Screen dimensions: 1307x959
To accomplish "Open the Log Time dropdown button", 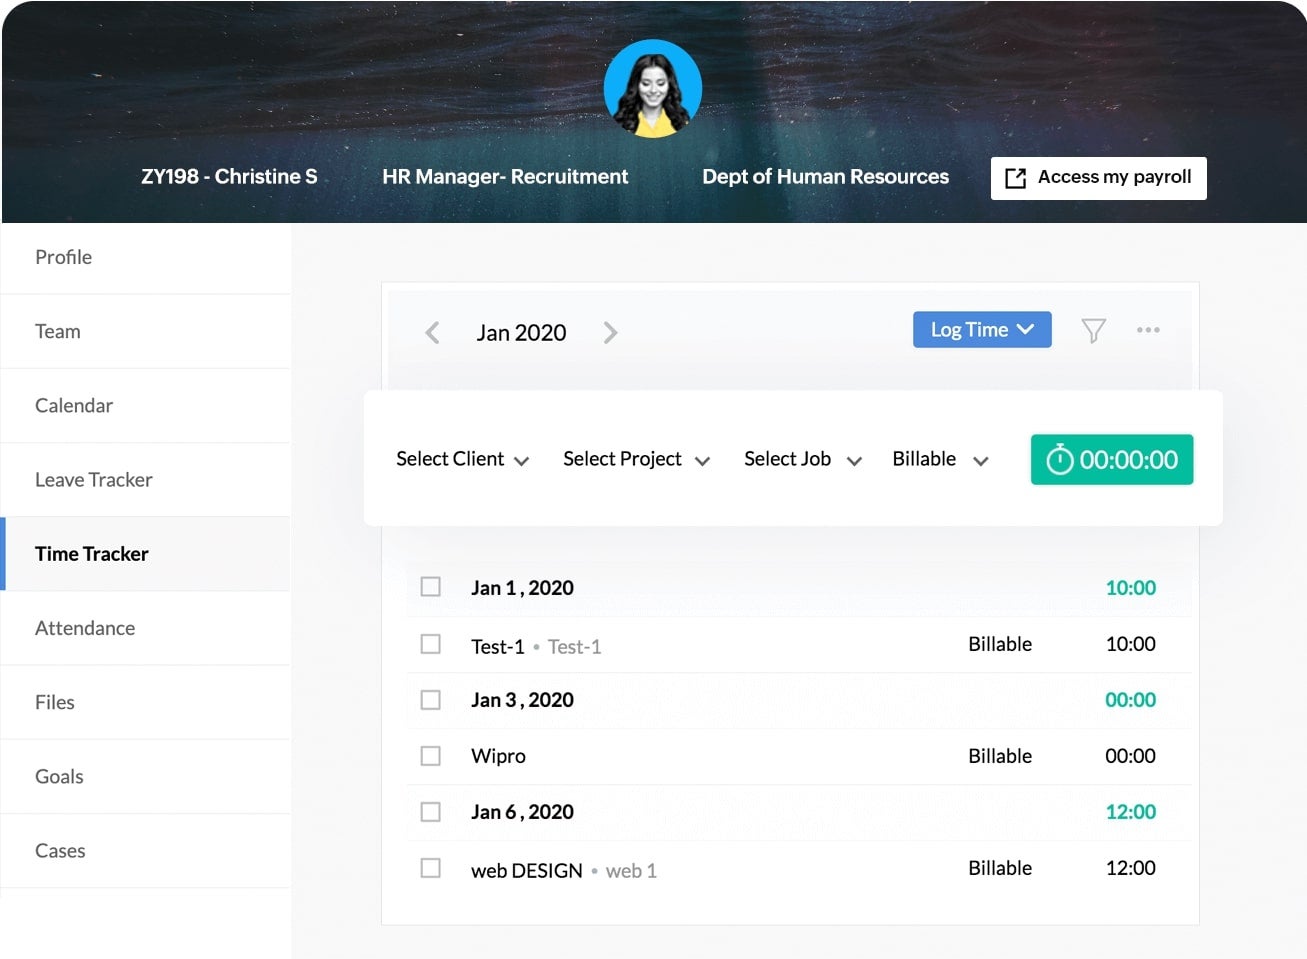I will coord(981,330).
